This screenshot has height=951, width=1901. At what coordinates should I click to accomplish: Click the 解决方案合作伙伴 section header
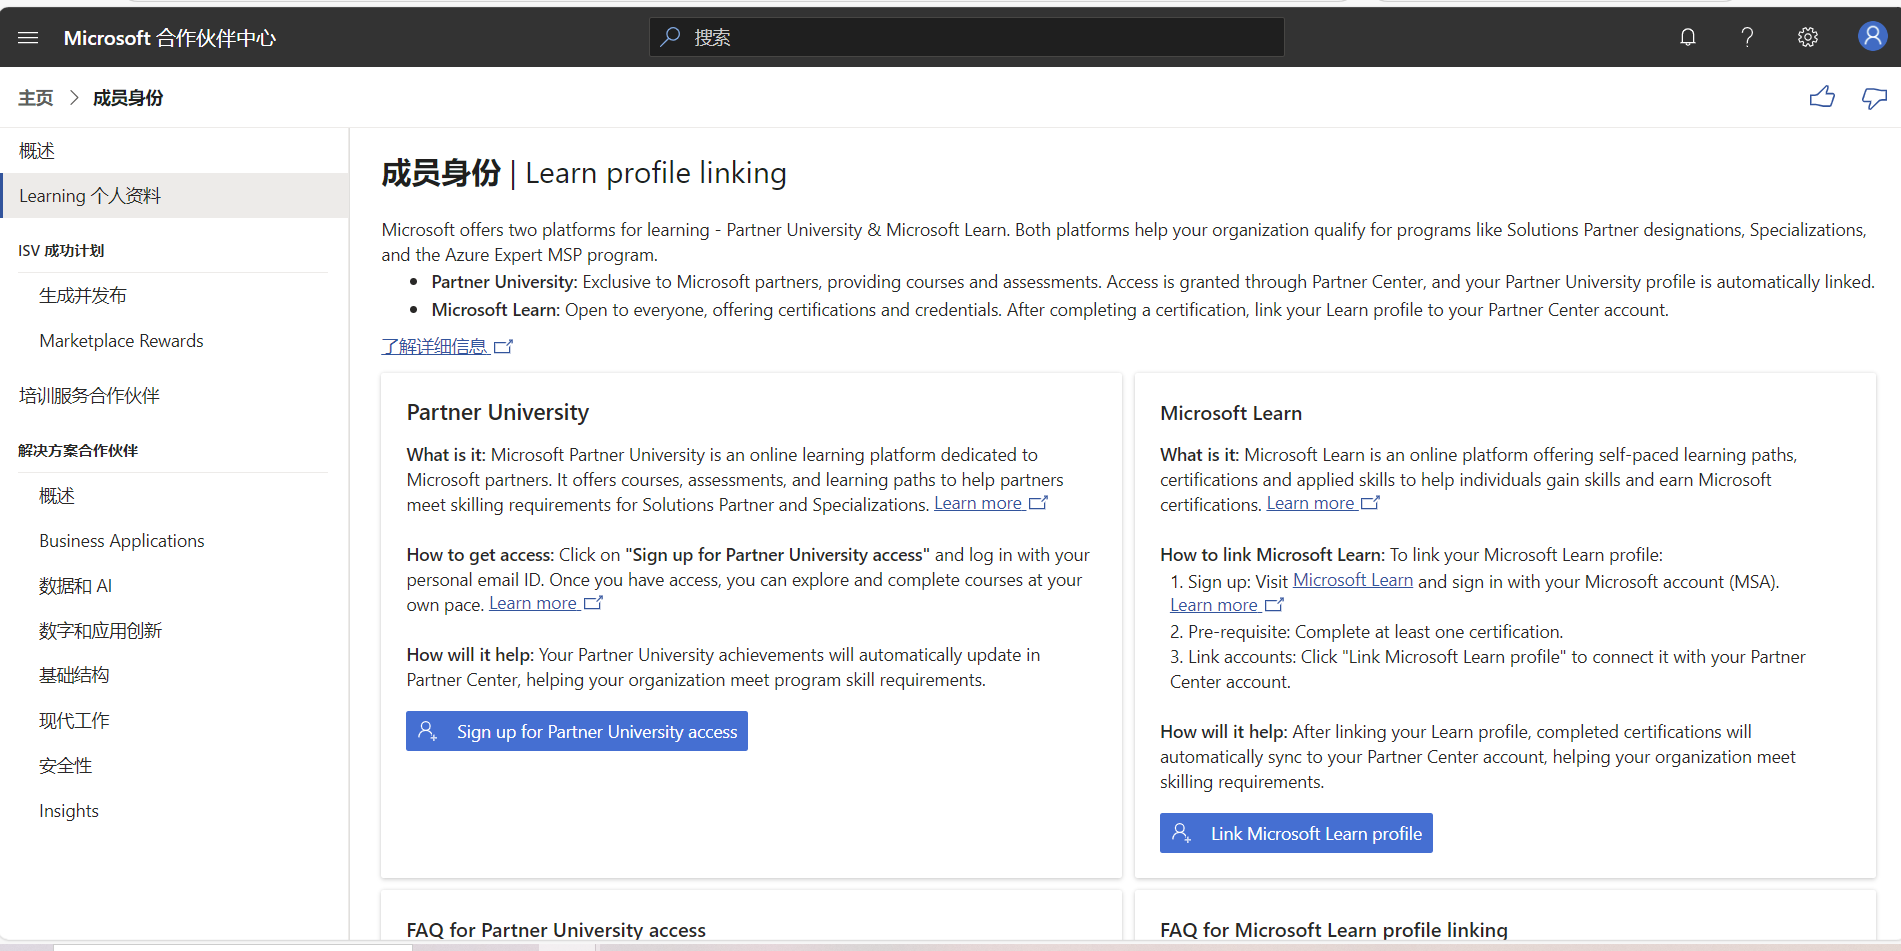tap(78, 451)
